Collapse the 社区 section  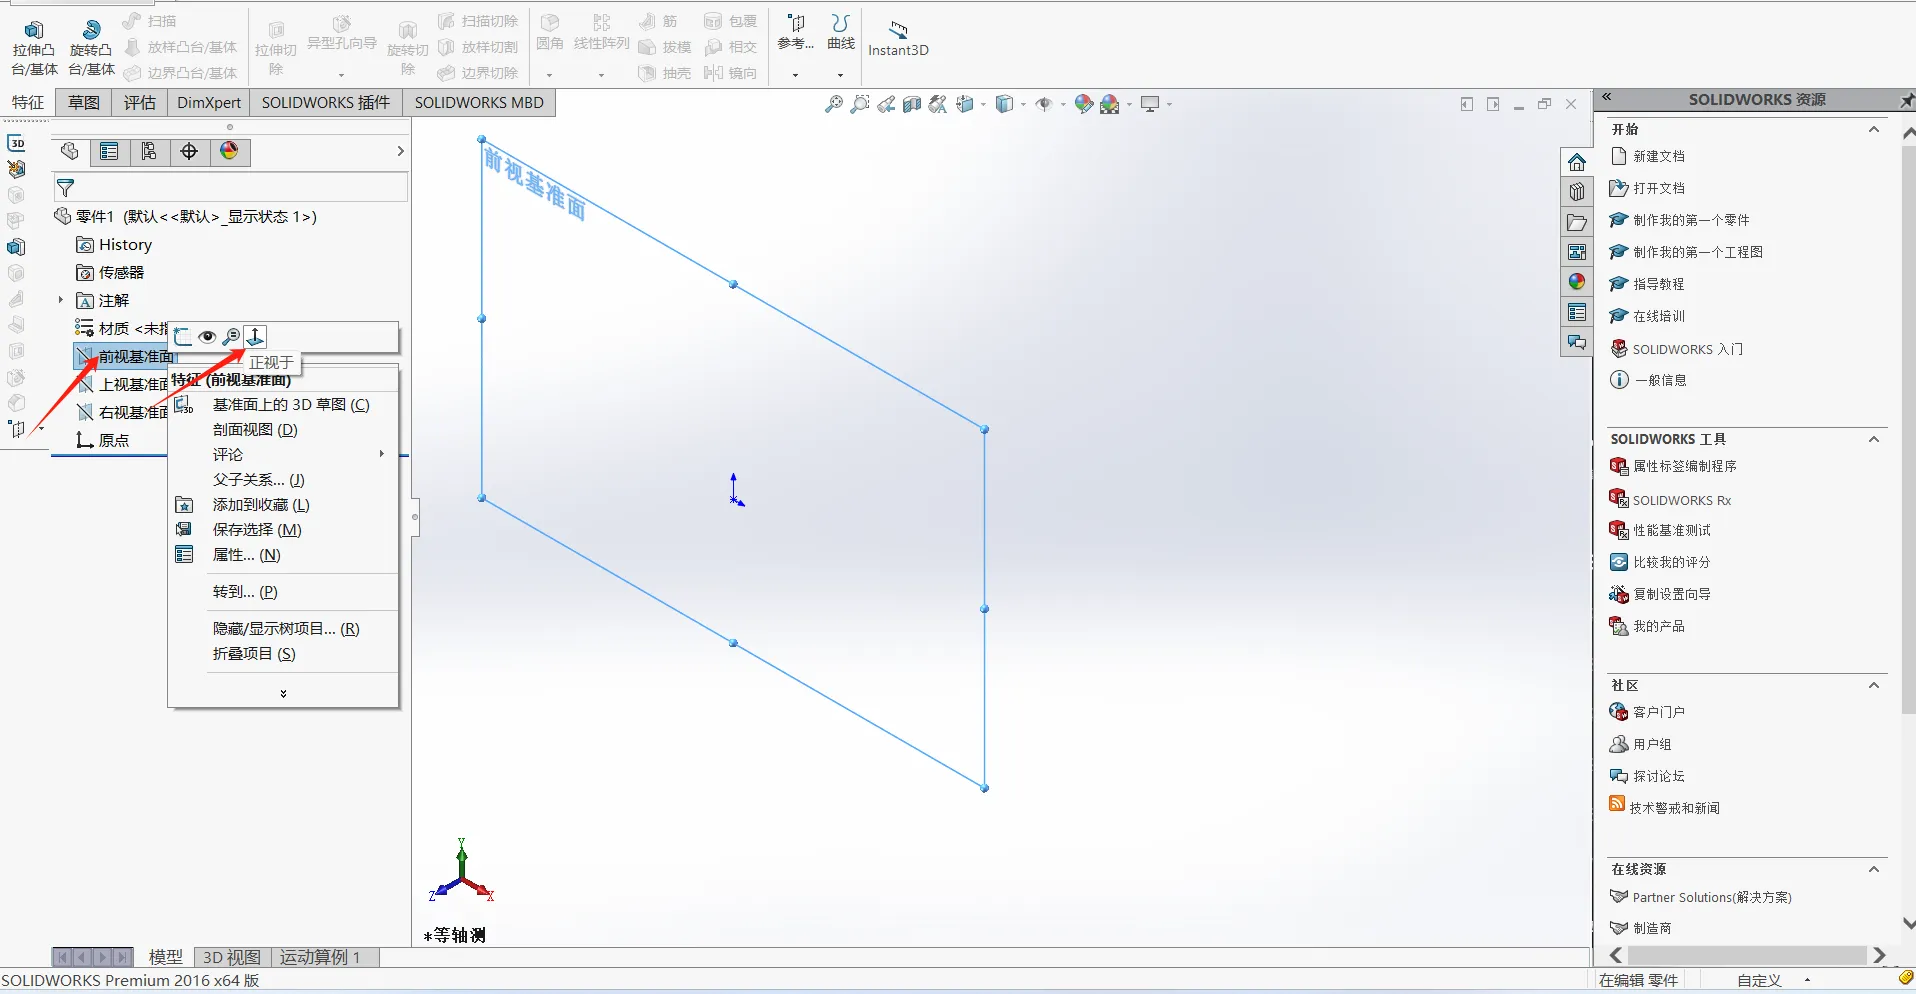click(x=1874, y=685)
